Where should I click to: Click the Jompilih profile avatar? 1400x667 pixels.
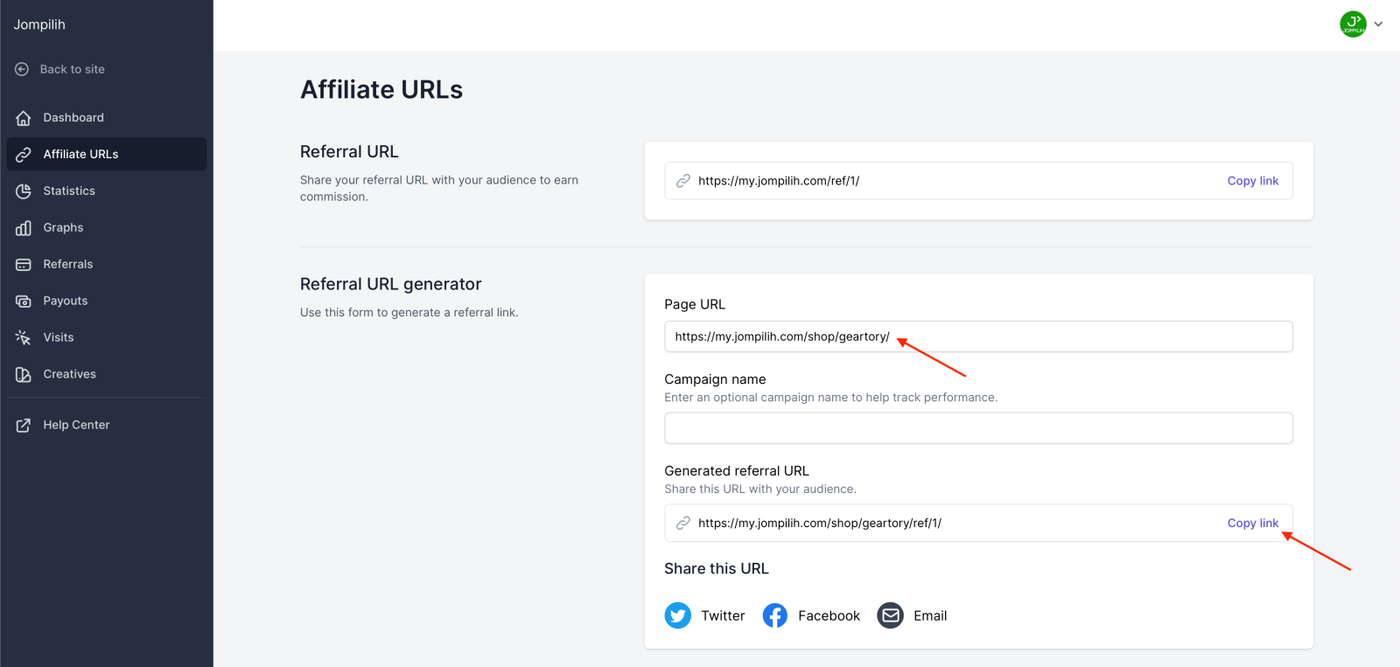pyautogui.click(x=1353, y=25)
